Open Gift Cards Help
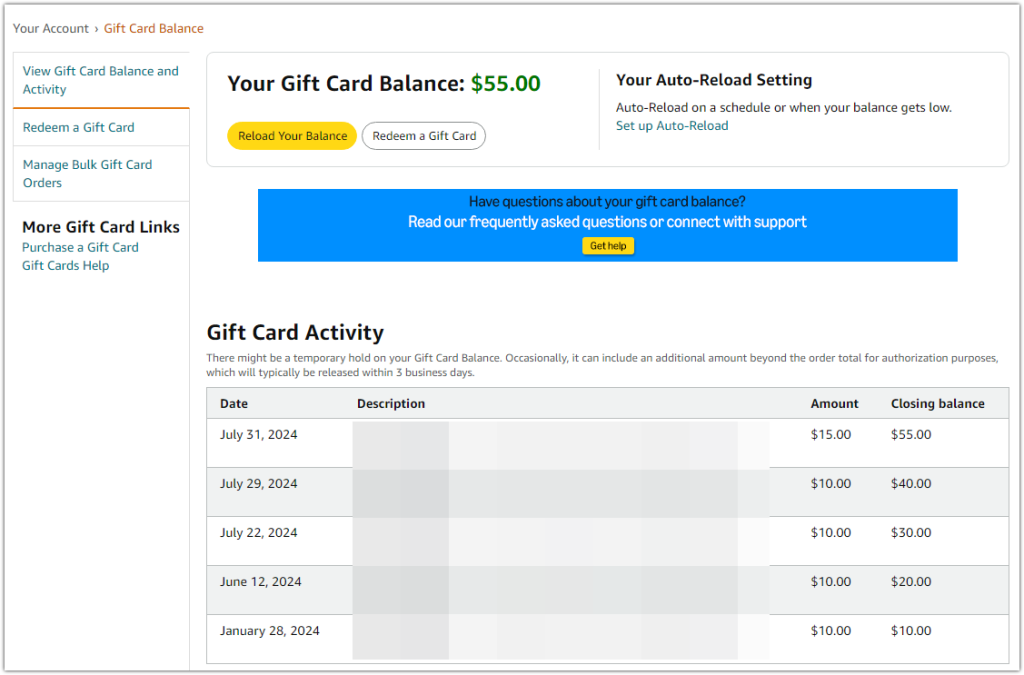The image size is (1024, 675). [x=65, y=265]
